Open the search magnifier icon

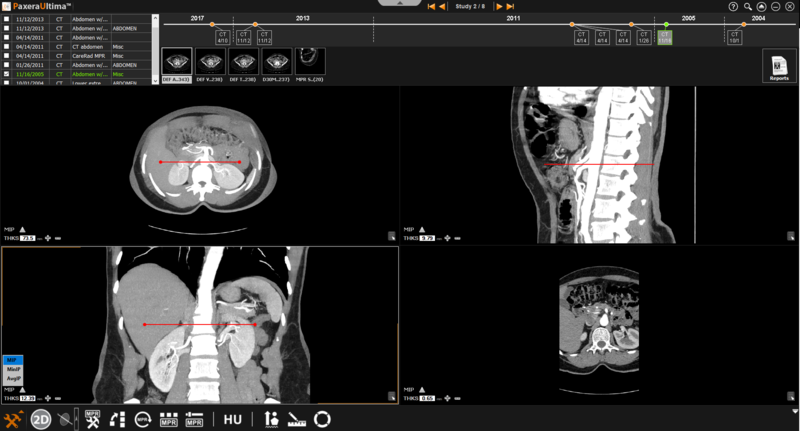747,6
